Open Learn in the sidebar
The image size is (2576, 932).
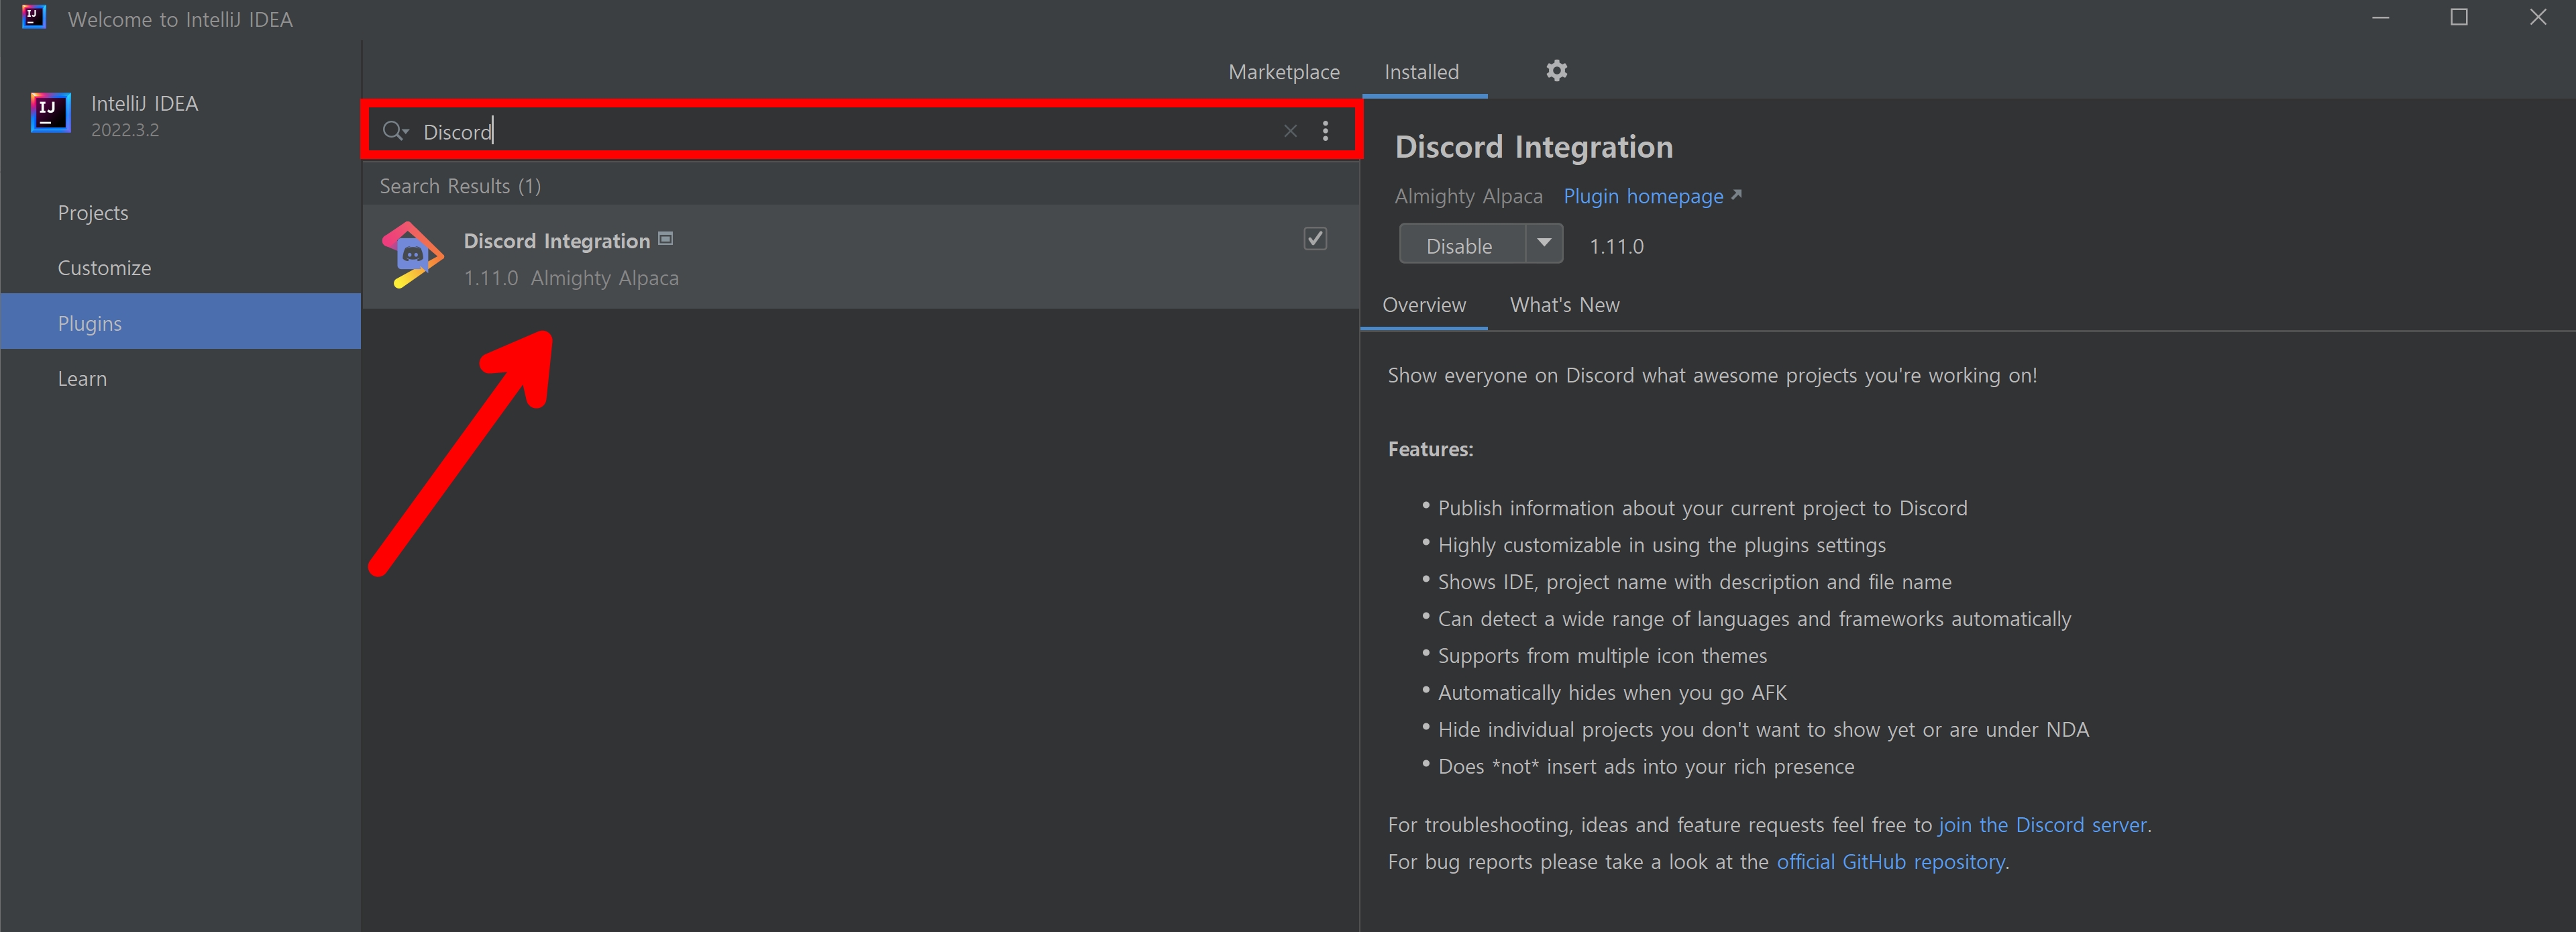click(82, 379)
